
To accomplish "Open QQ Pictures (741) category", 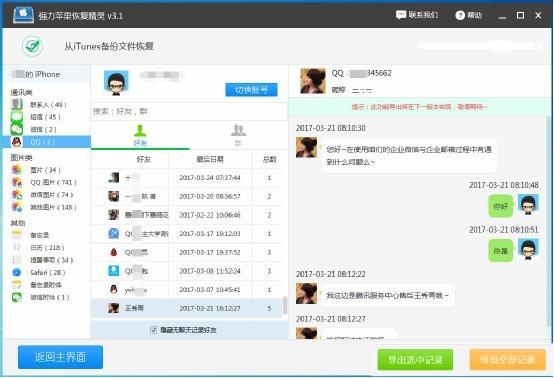I will point(45,182).
